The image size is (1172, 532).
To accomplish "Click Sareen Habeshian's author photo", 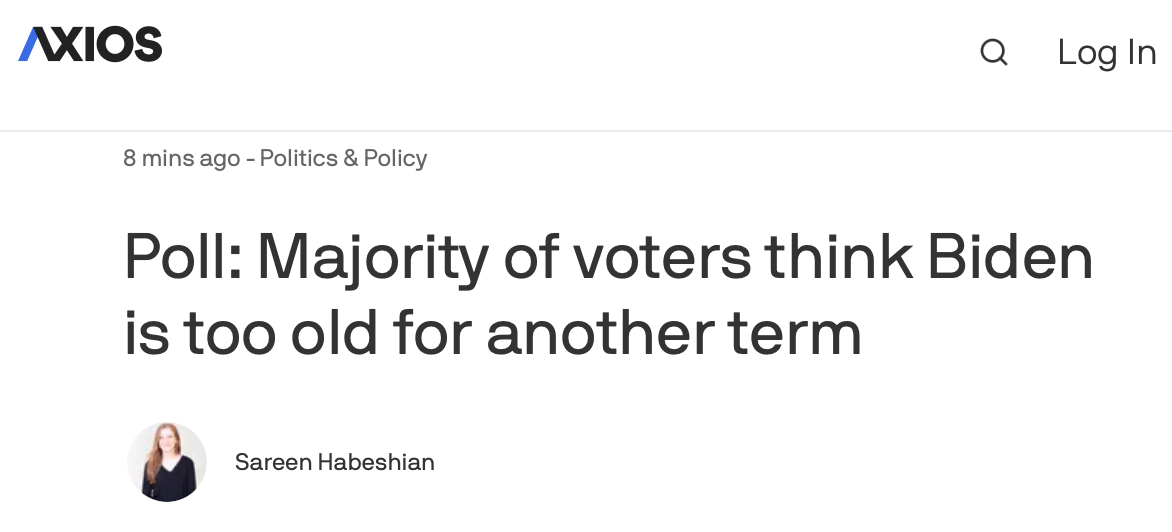I will tap(167, 462).
